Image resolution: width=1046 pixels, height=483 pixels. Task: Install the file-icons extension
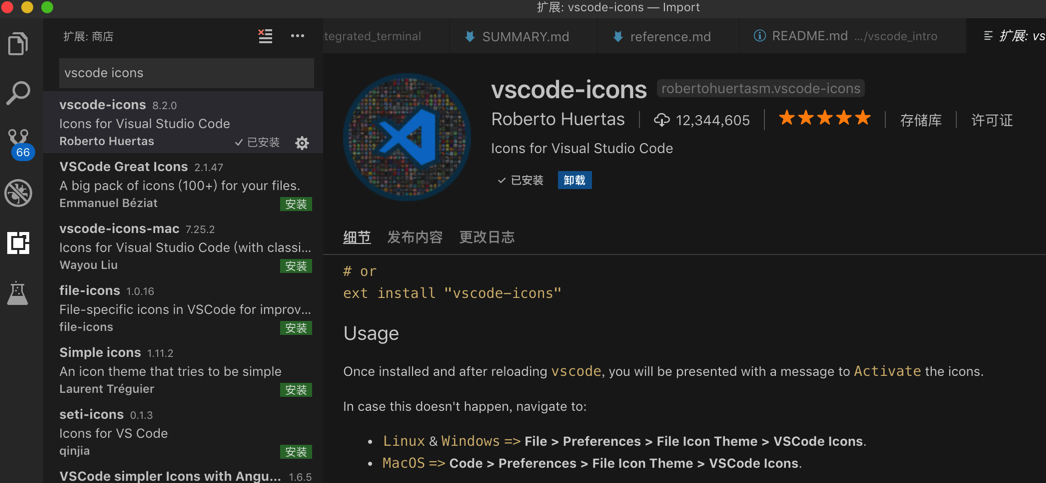click(x=296, y=328)
